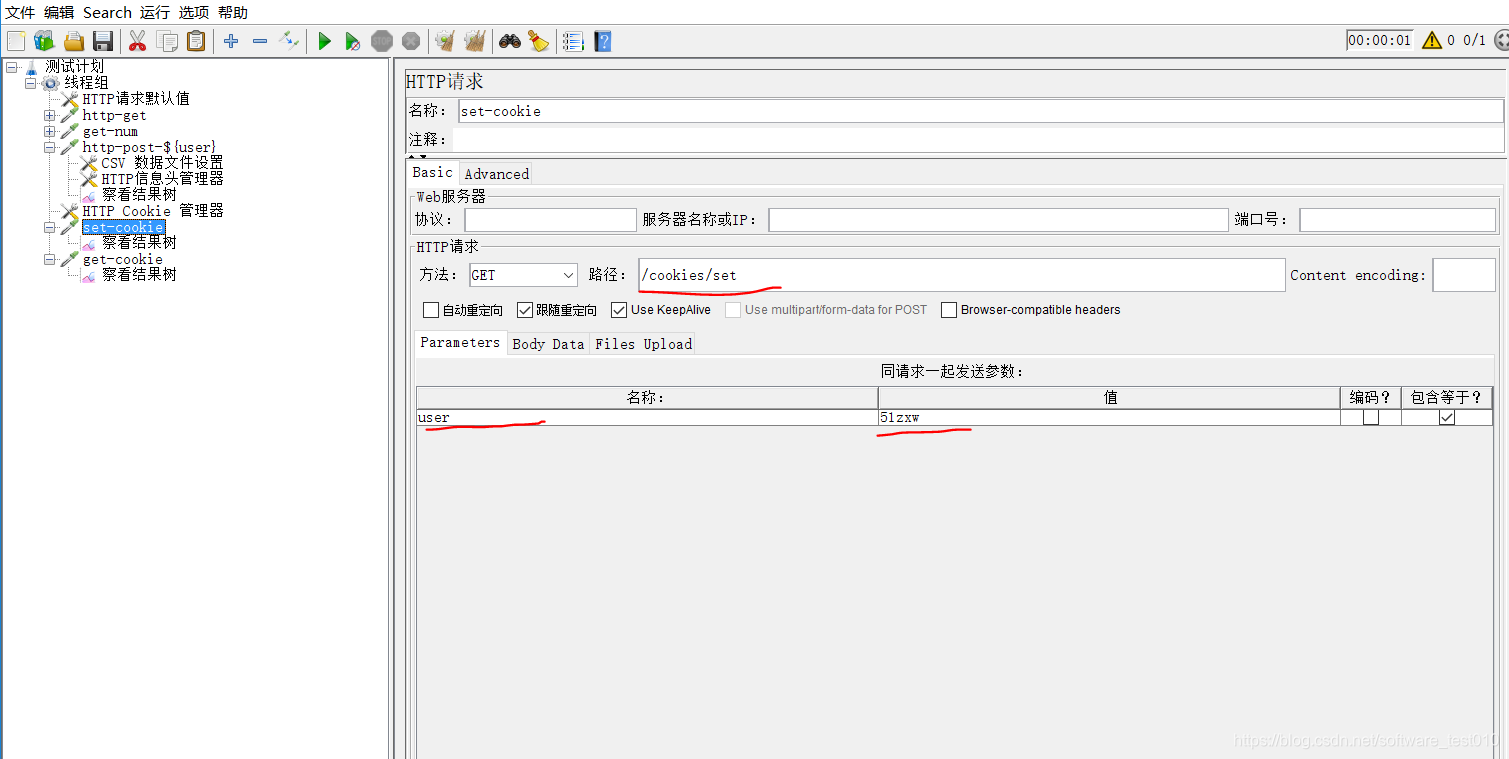Select CSV 数据文件设置 in the tree
The image size is (1509, 759).
pyautogui.click(x=162, y=163)
